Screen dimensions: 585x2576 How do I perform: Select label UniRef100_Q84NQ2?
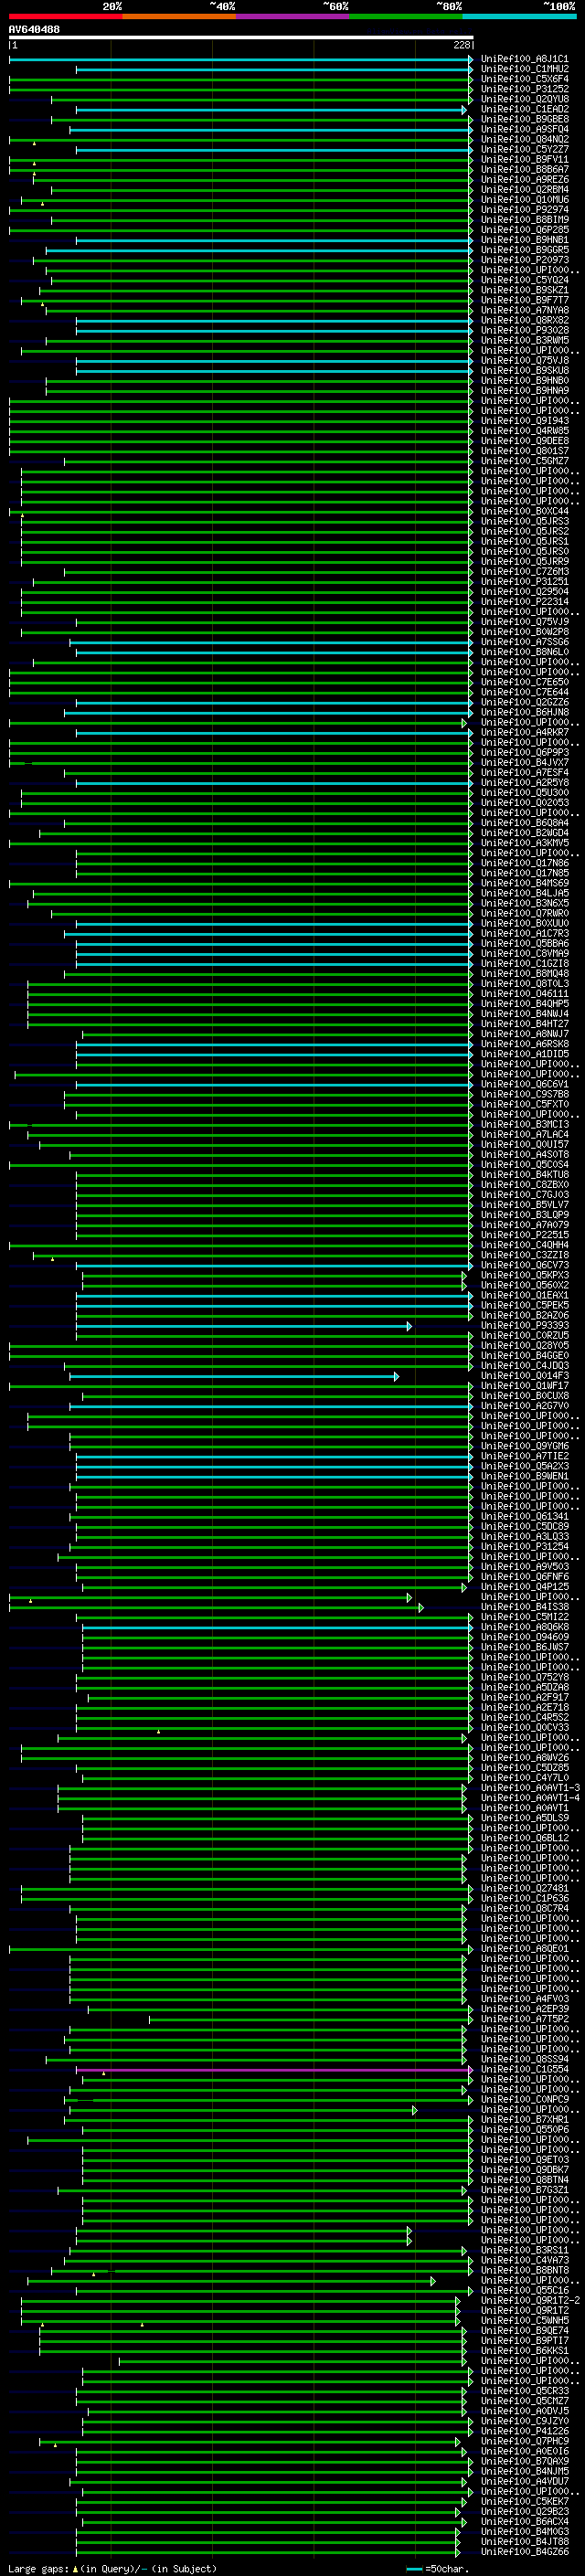coord(524,139)
